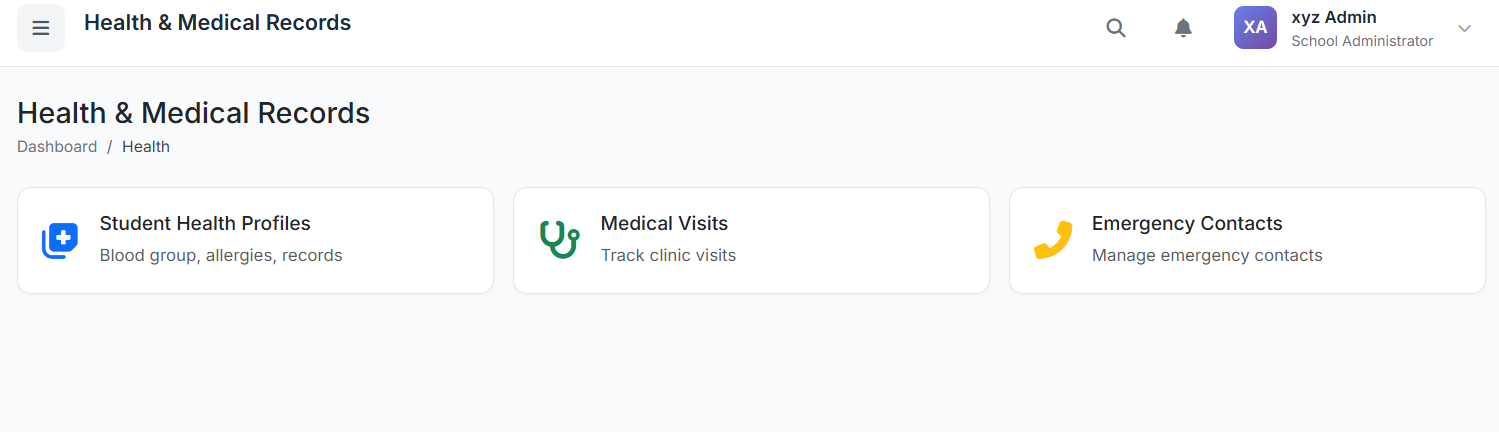Click the 'Blood group, allergies, records' description
1499x432 pixels.
pos(221,256)
